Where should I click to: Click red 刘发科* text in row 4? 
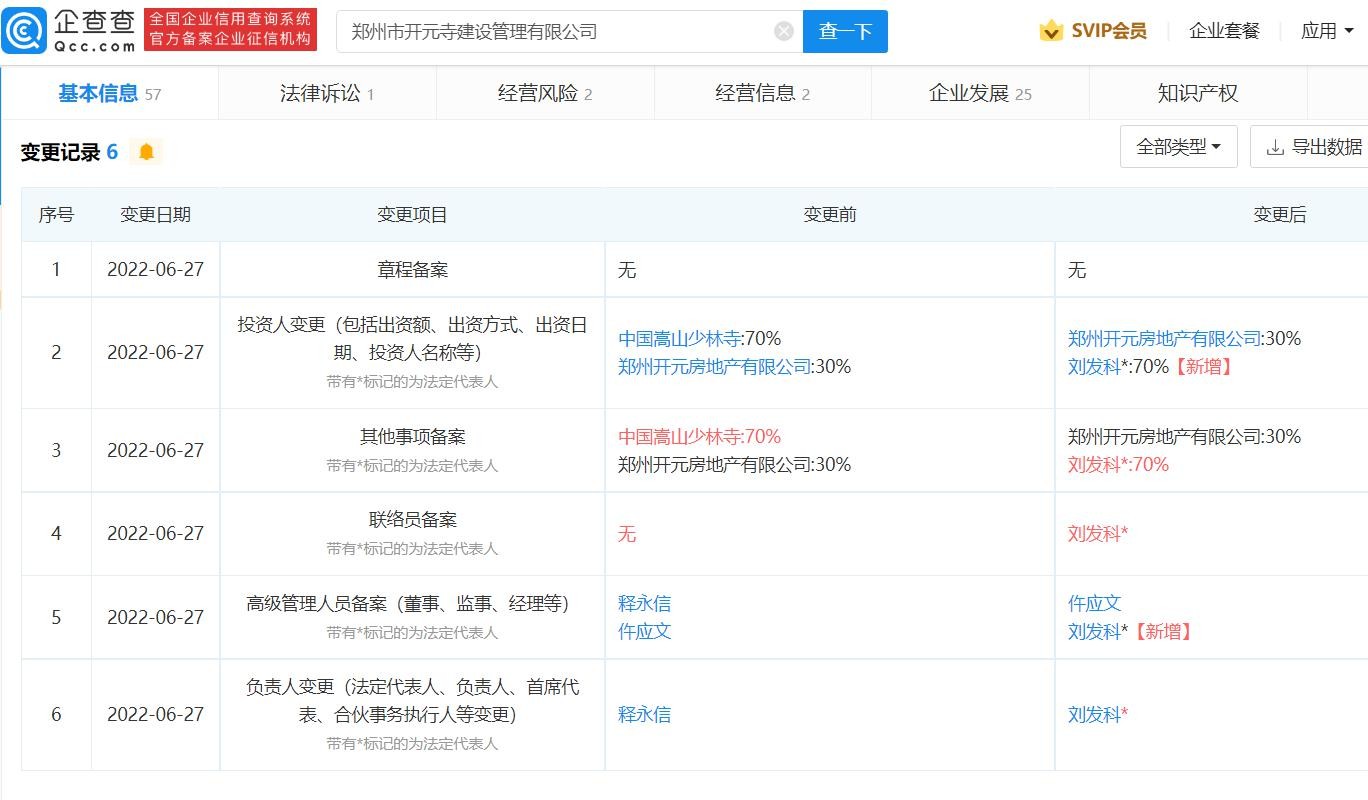pos(1098,534)
